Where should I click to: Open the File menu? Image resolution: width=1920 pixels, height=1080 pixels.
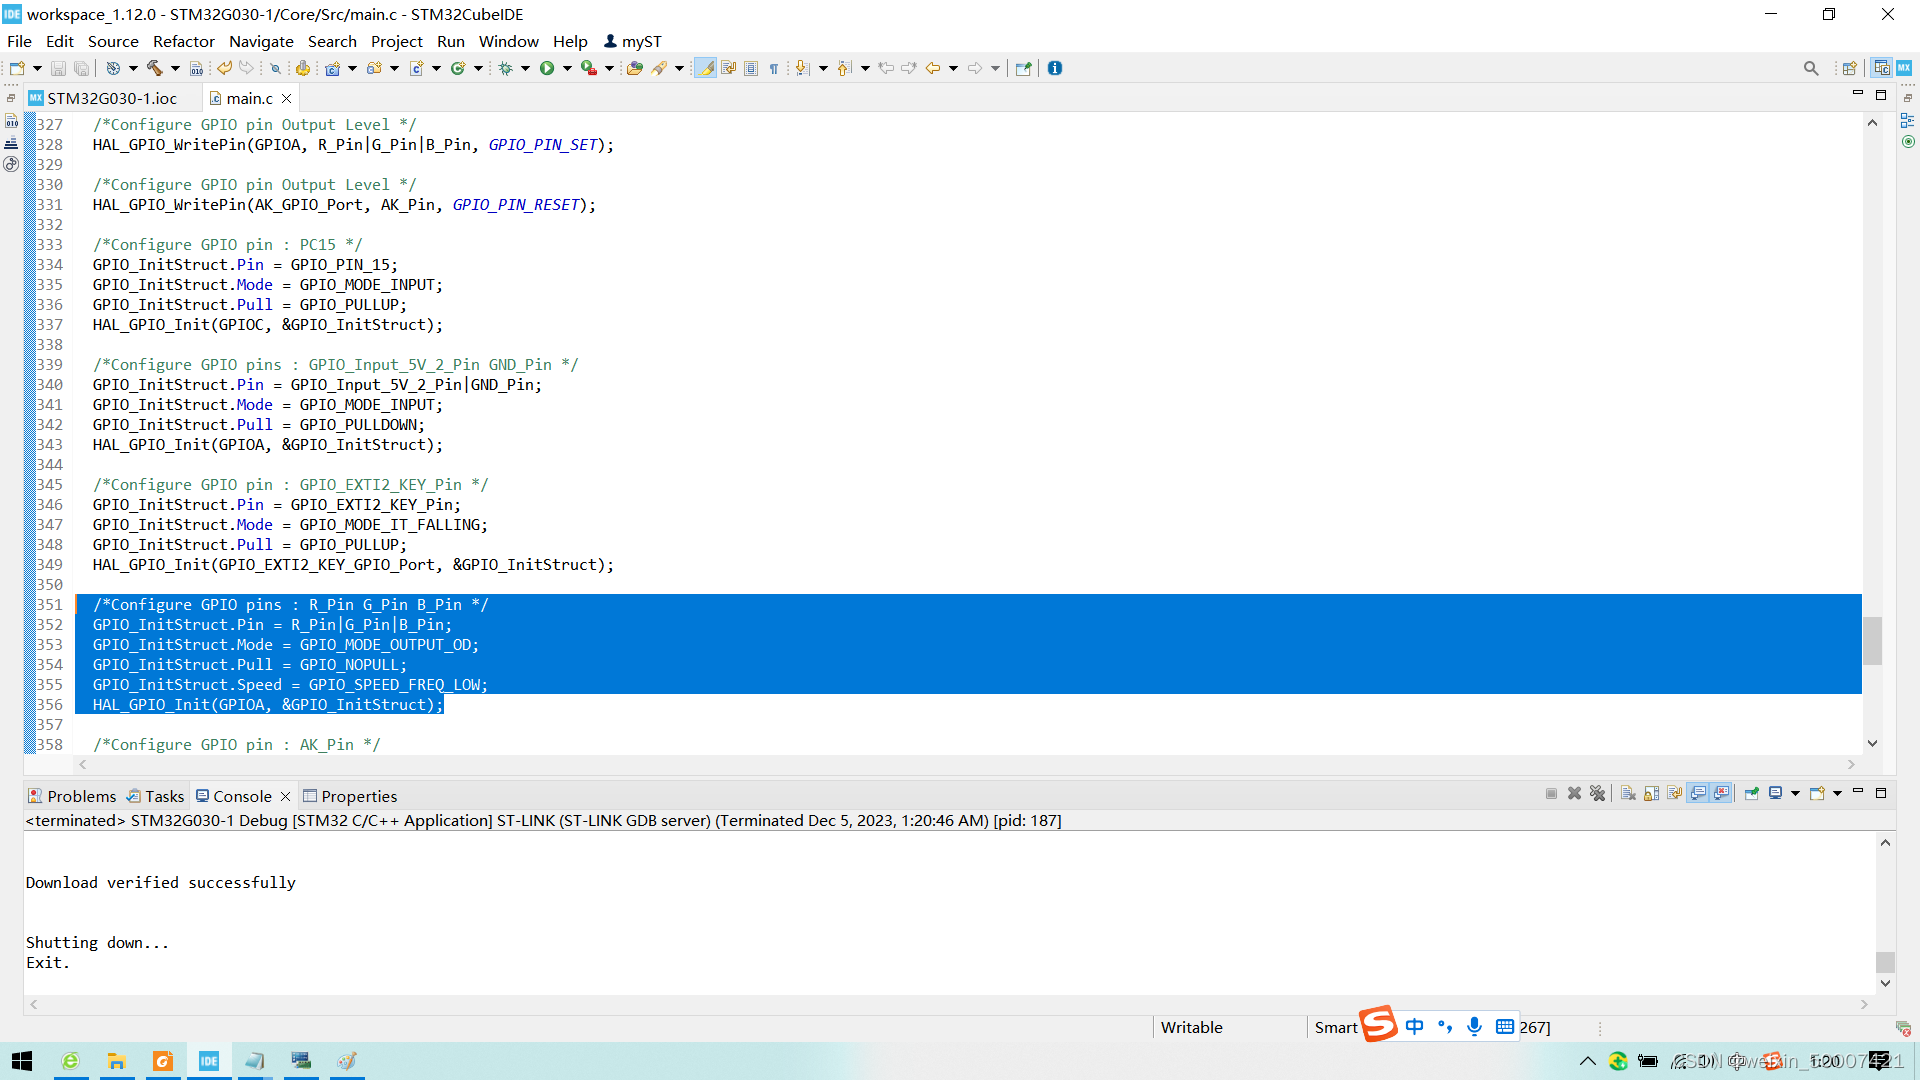click(19, 41)
